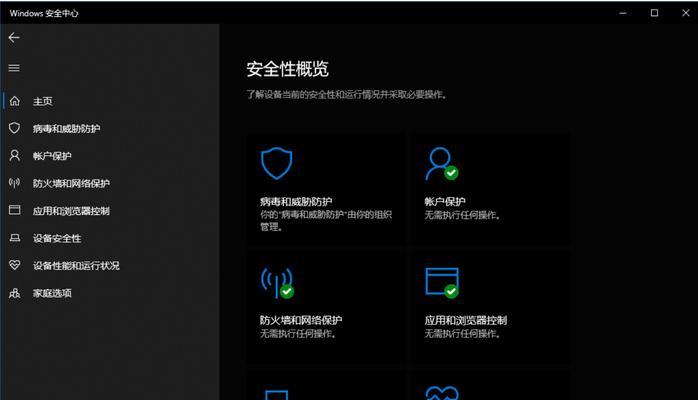Open the hamburger navigation menu

point(14,68)
